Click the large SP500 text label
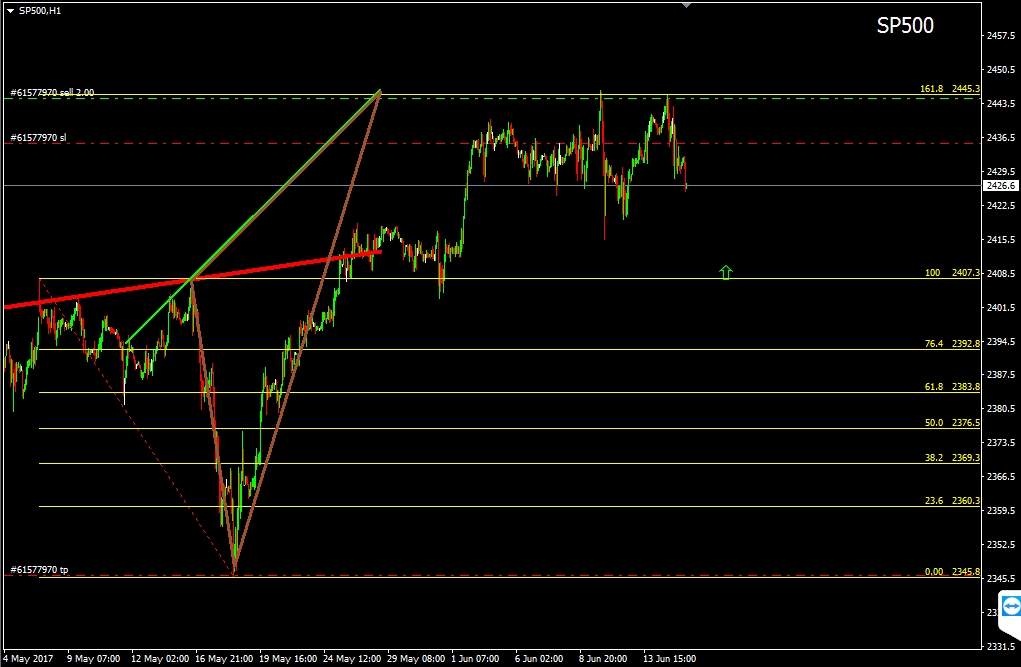This screenshot has width=1021, height=667. pos(905,25)
